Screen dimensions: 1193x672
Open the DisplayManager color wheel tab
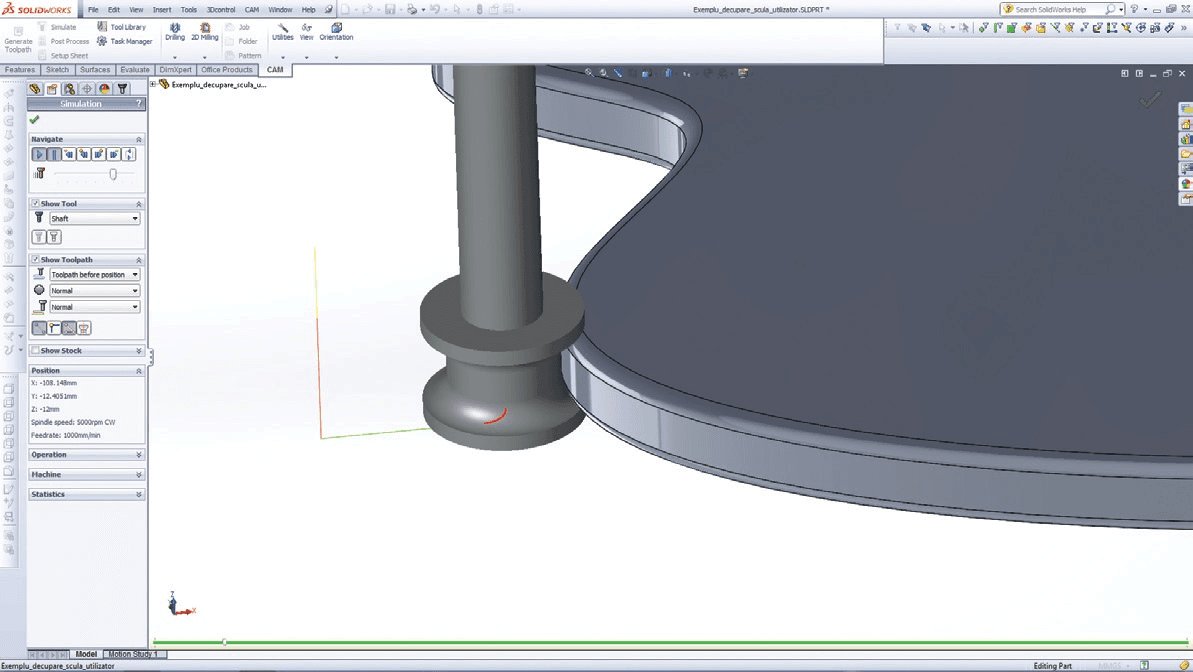coord(104,88)
